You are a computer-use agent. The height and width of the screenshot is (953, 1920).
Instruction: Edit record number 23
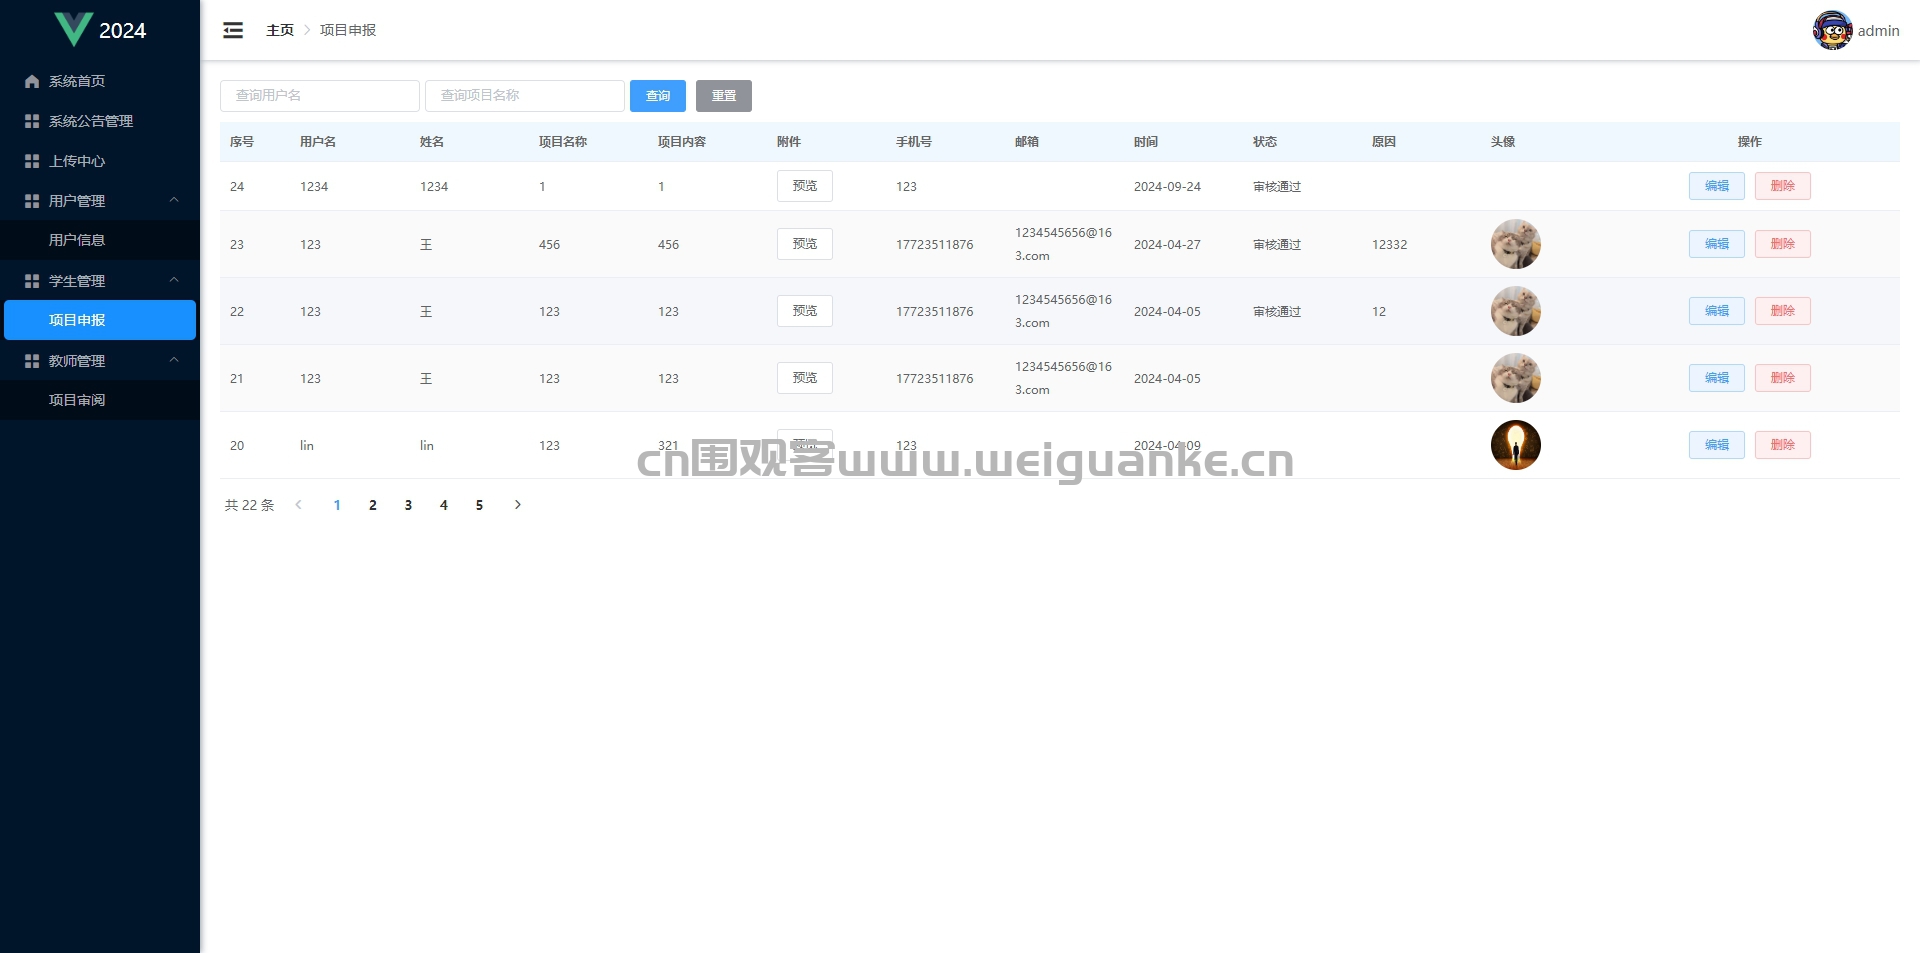(x=1717, y=244)
